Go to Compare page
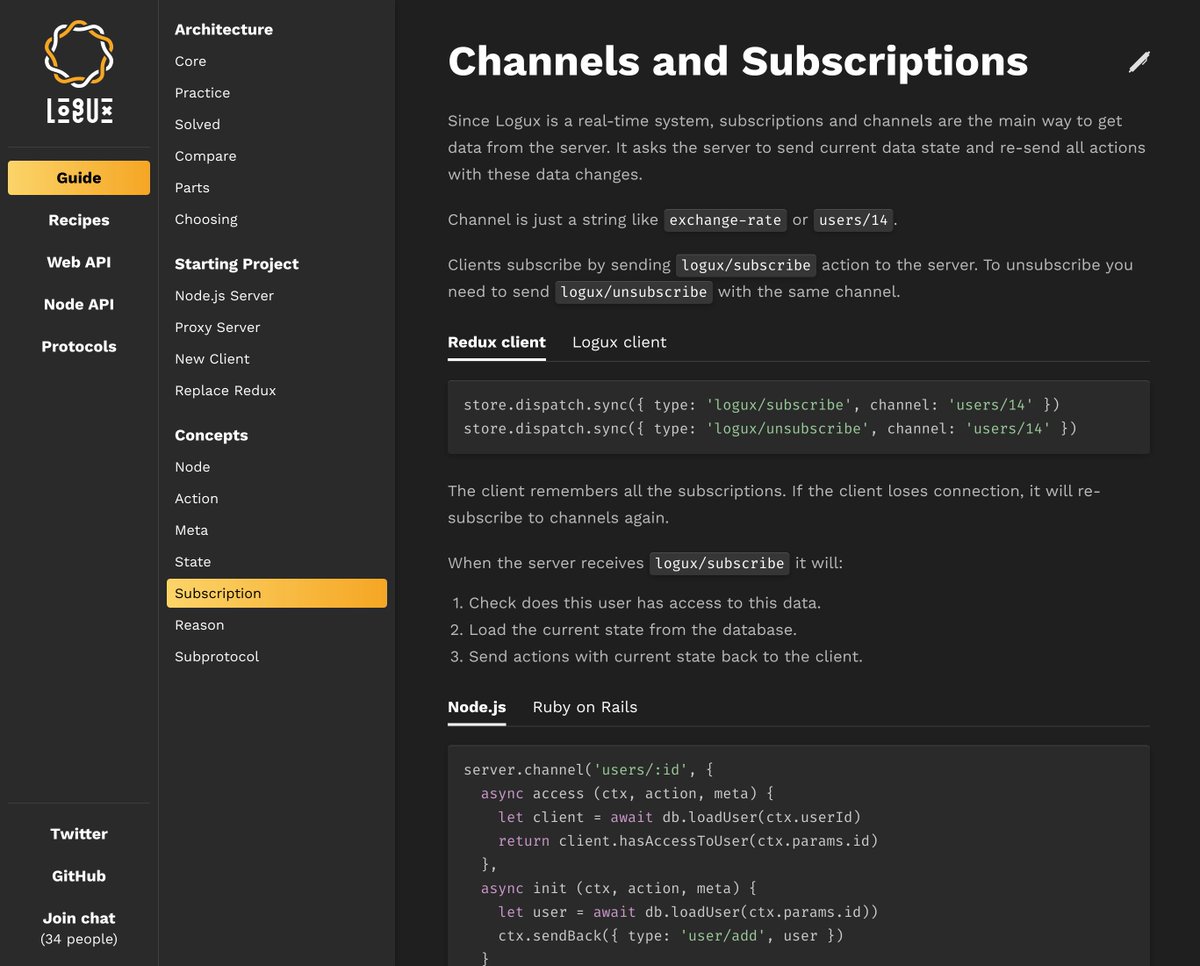The height and width of the screenshot is (966, 1200). click(x=205, y=156)
